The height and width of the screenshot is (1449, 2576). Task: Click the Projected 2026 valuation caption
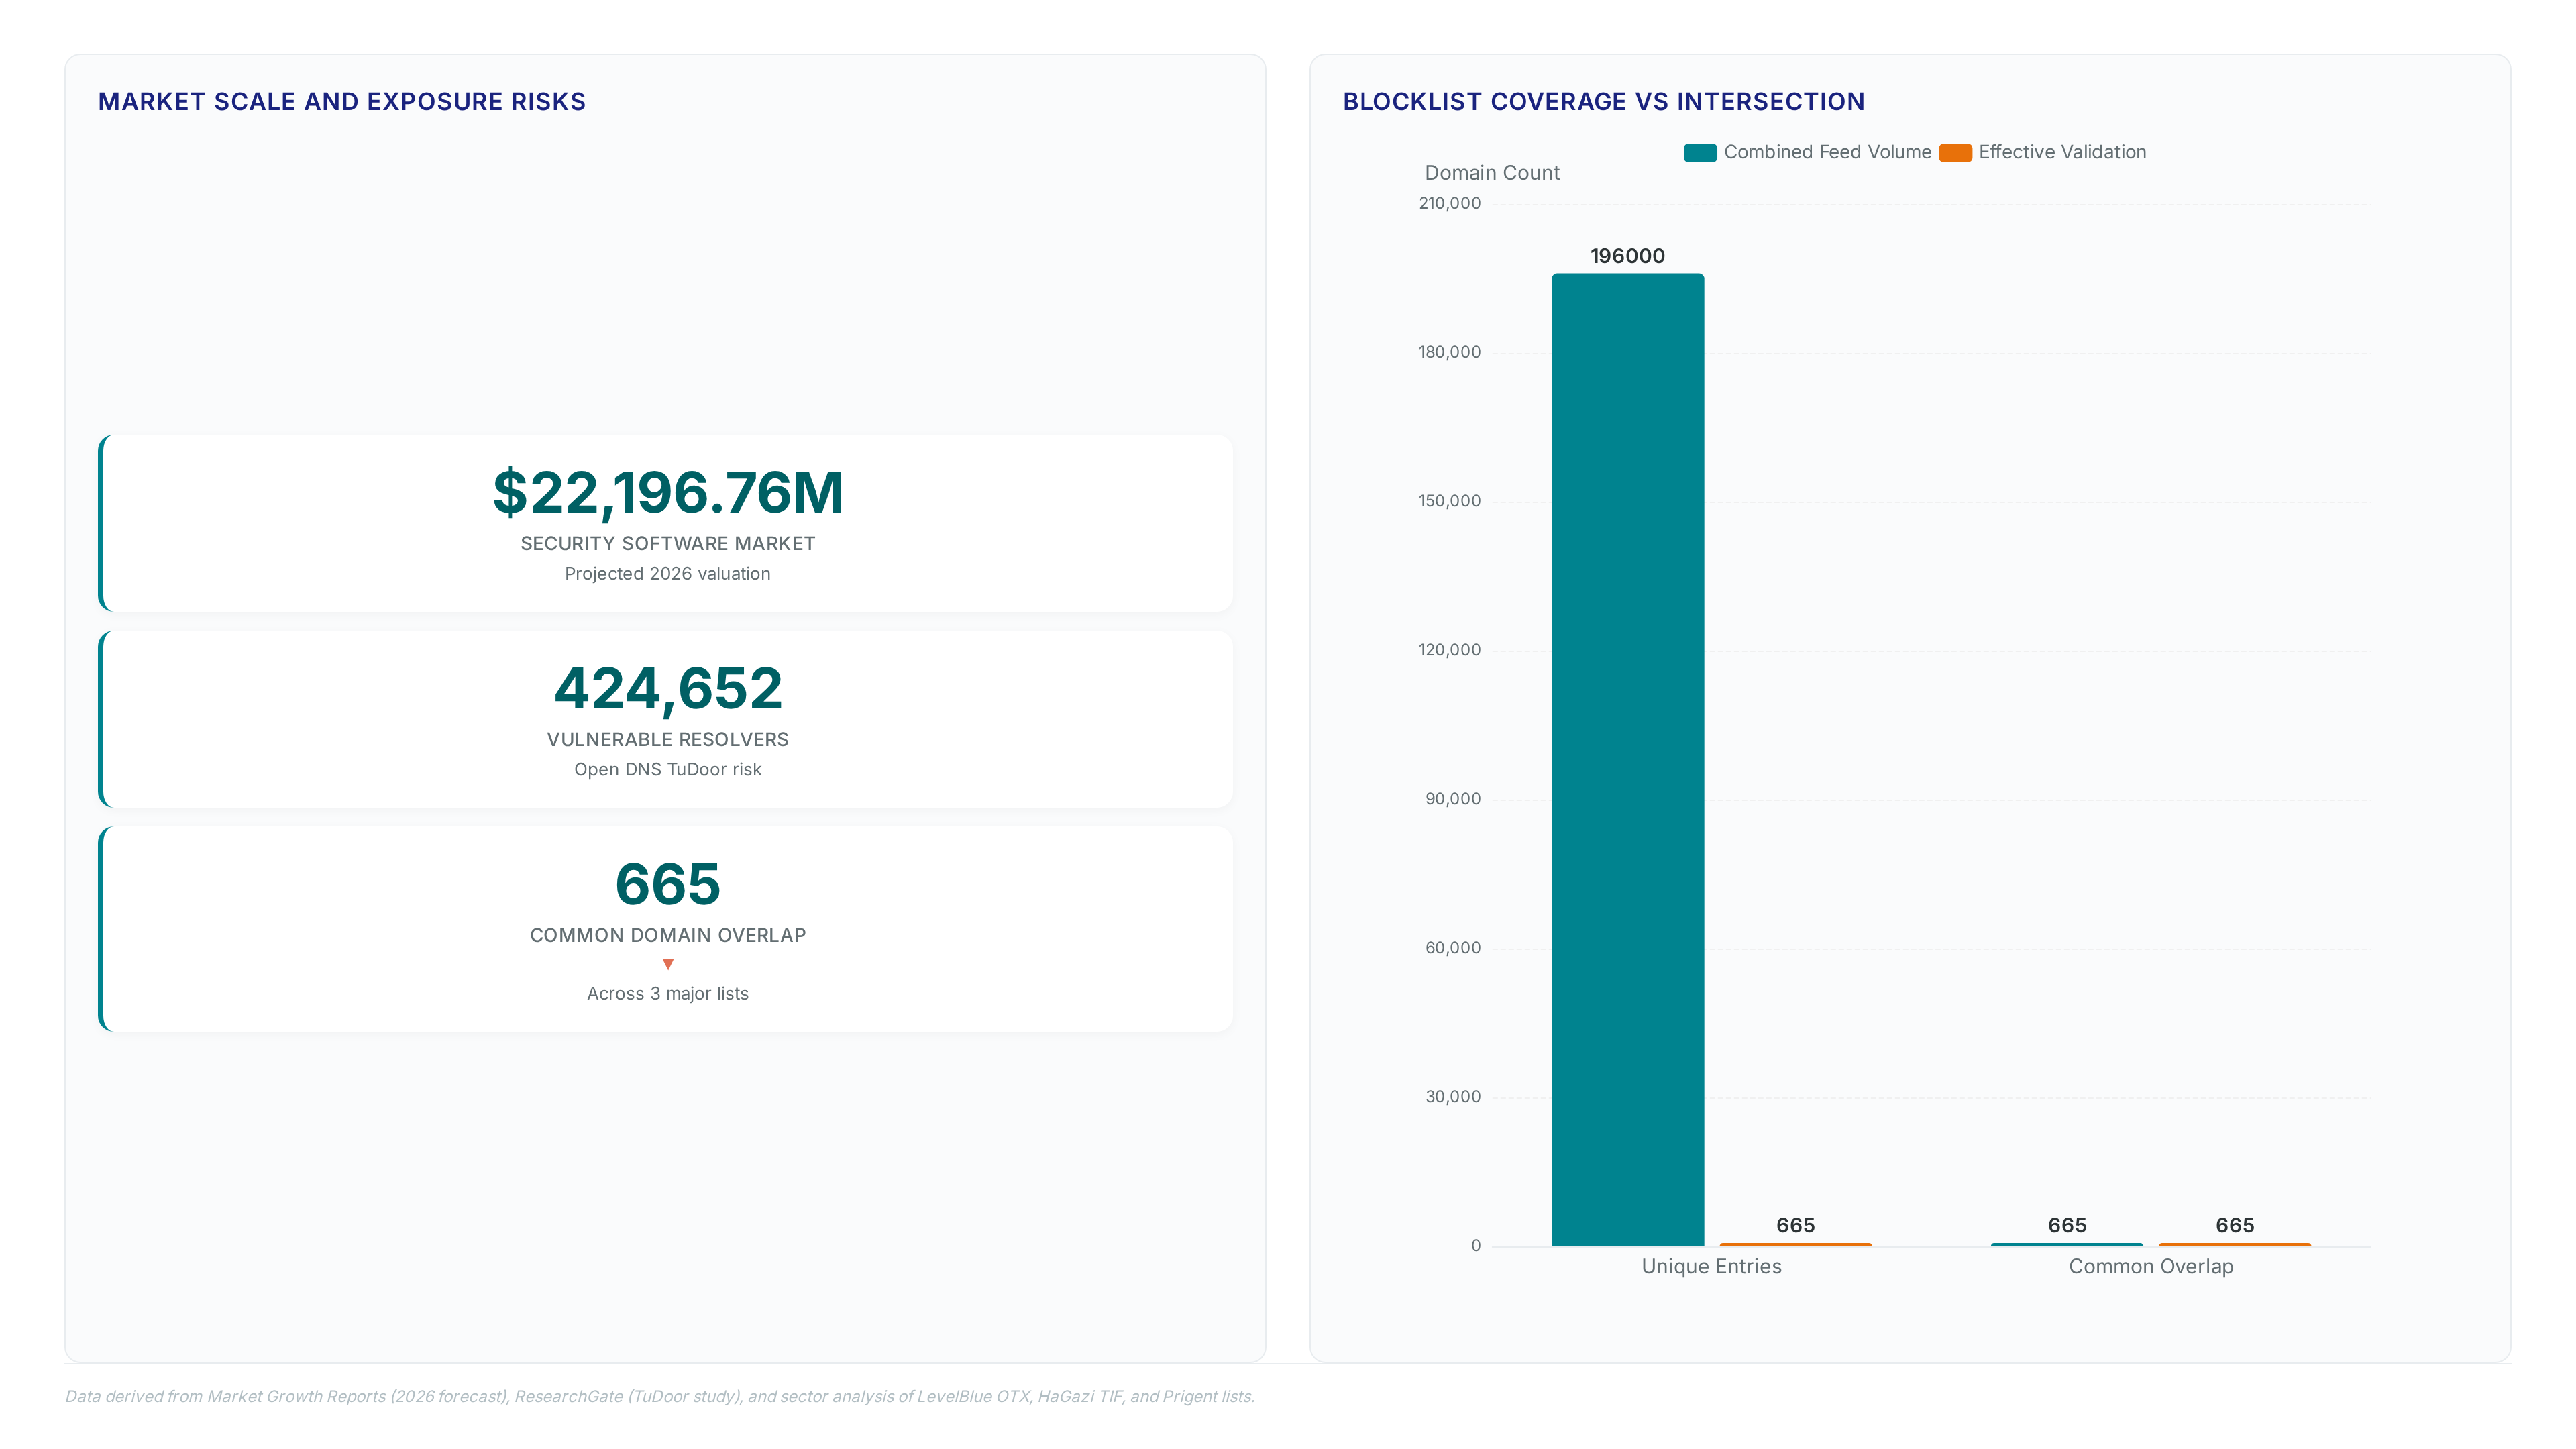(x=668, y=573)
